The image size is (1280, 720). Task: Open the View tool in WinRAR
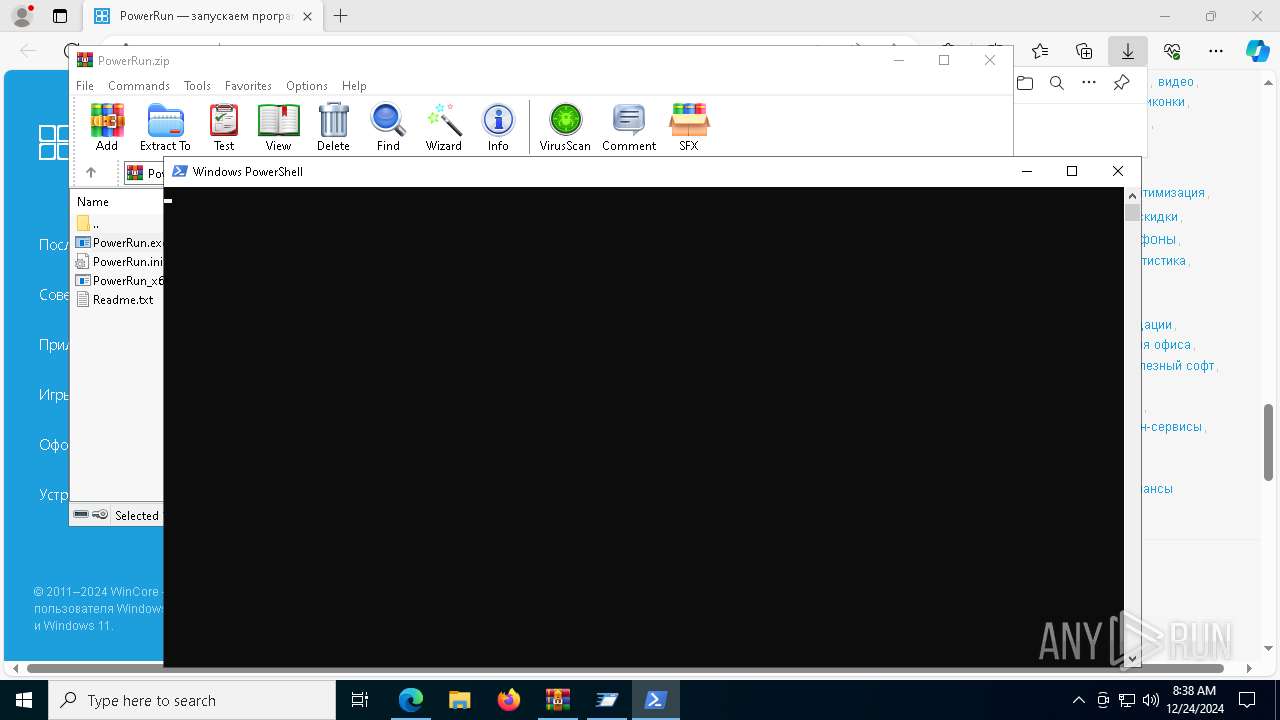pyautogui.click(x=278, y=127)
